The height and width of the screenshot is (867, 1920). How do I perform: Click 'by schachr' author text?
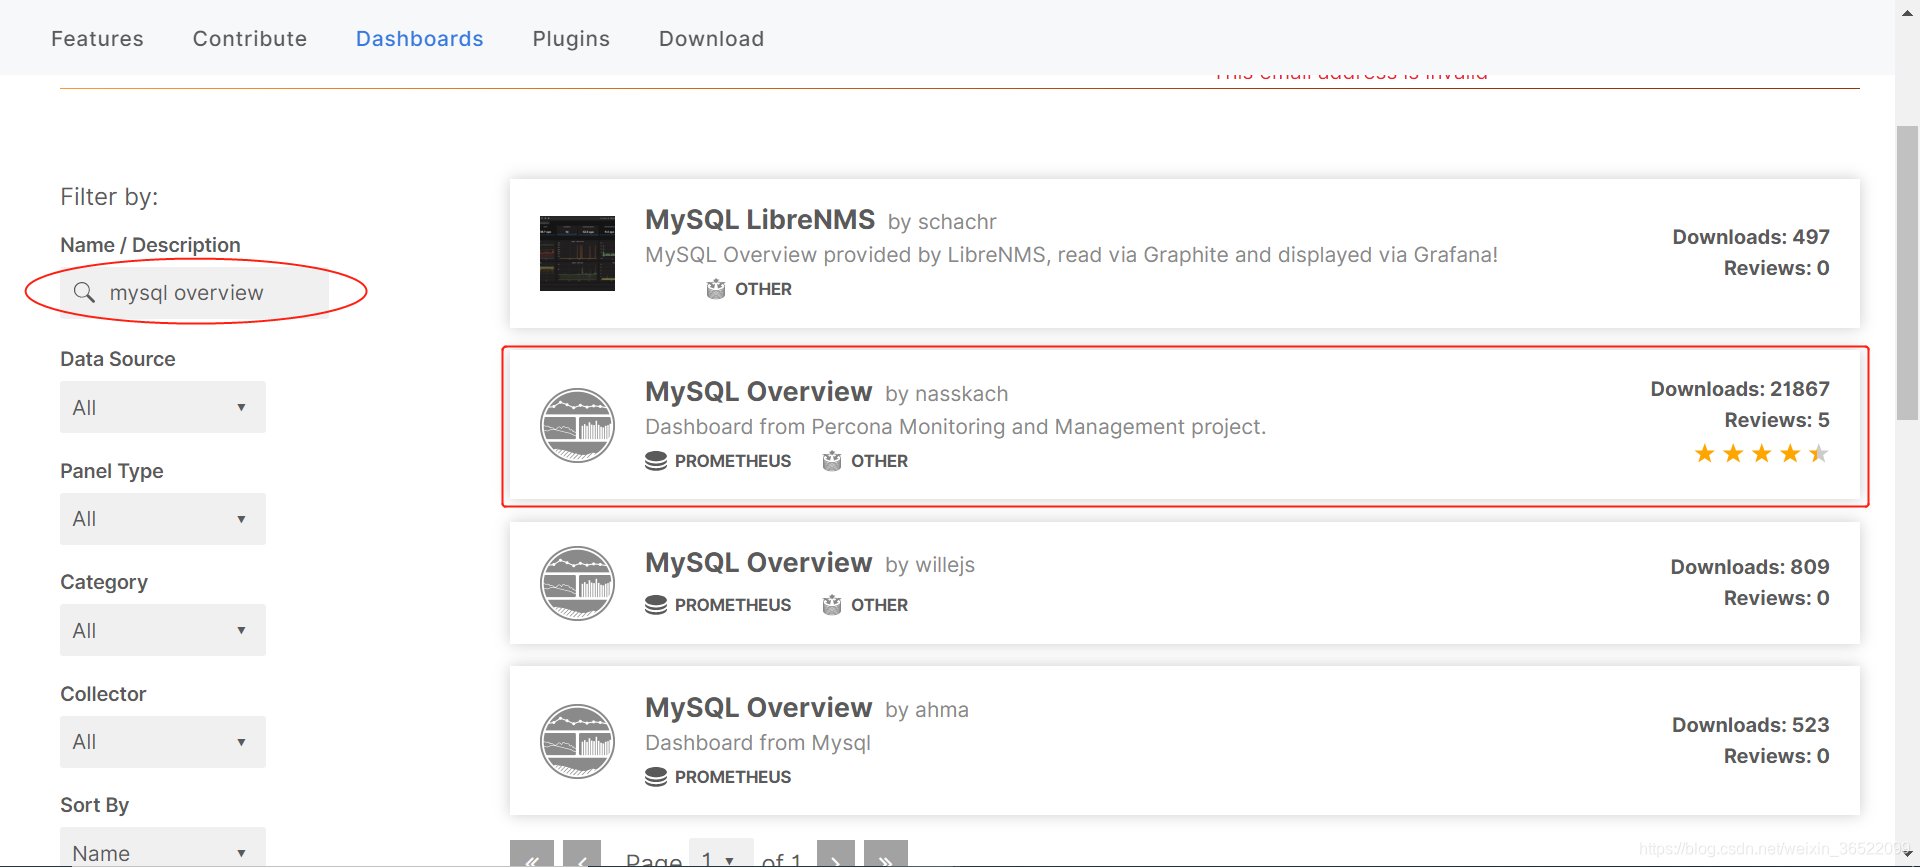pos(942,222)
